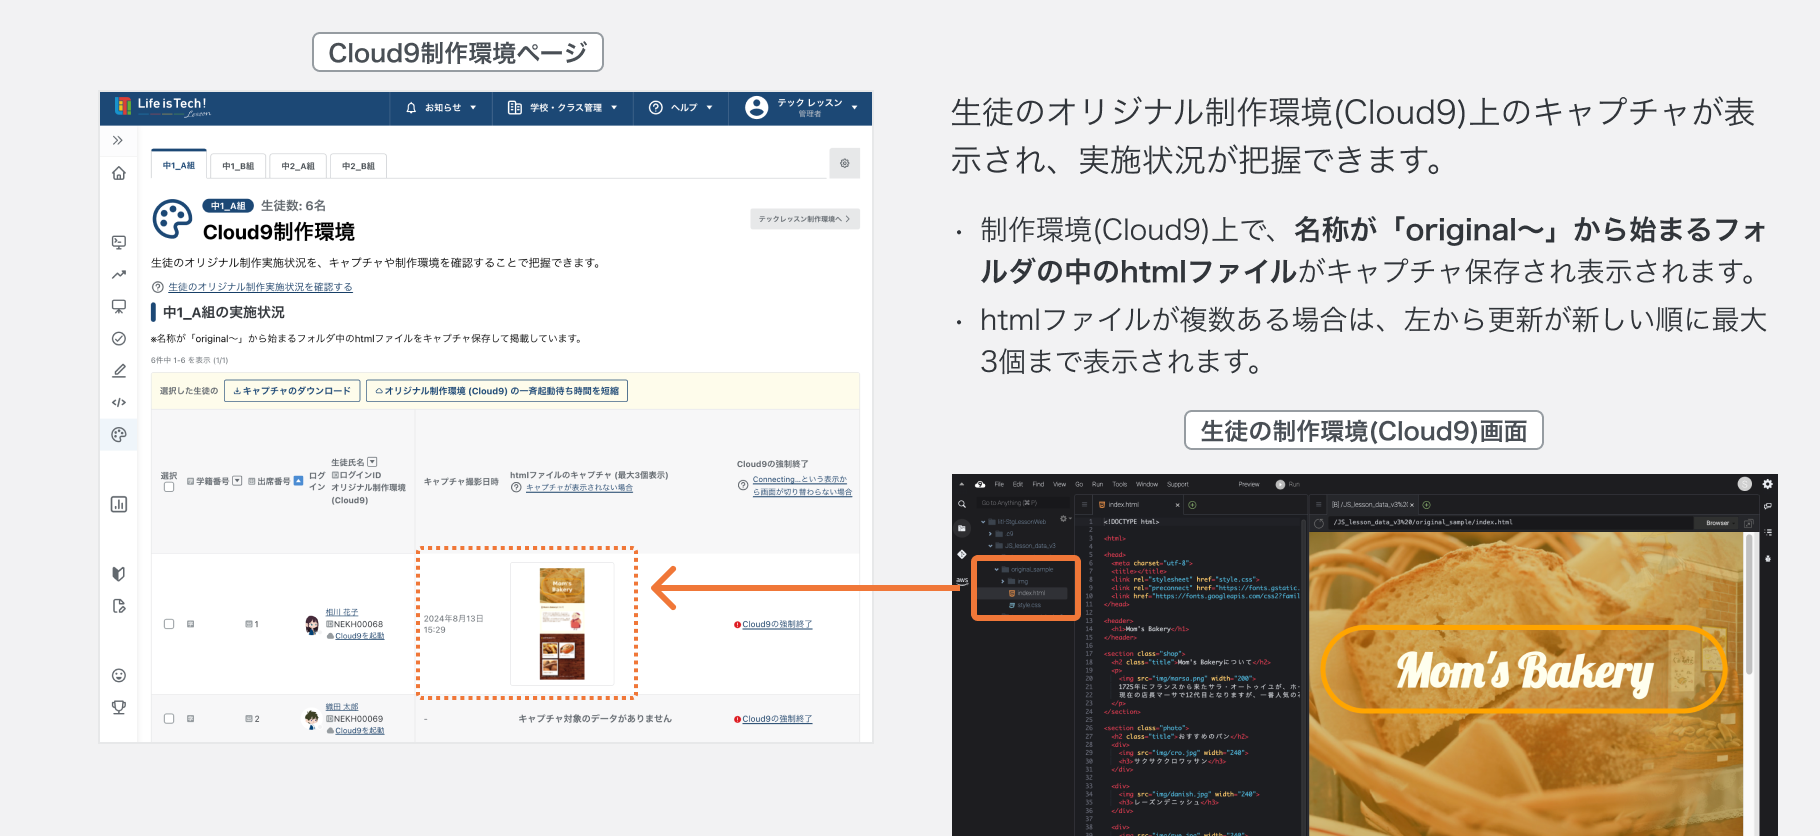Viewport: 1820px width, 836px height.
Task: Open the check circle icon in sidebar
Action: (x=119, y=338)
